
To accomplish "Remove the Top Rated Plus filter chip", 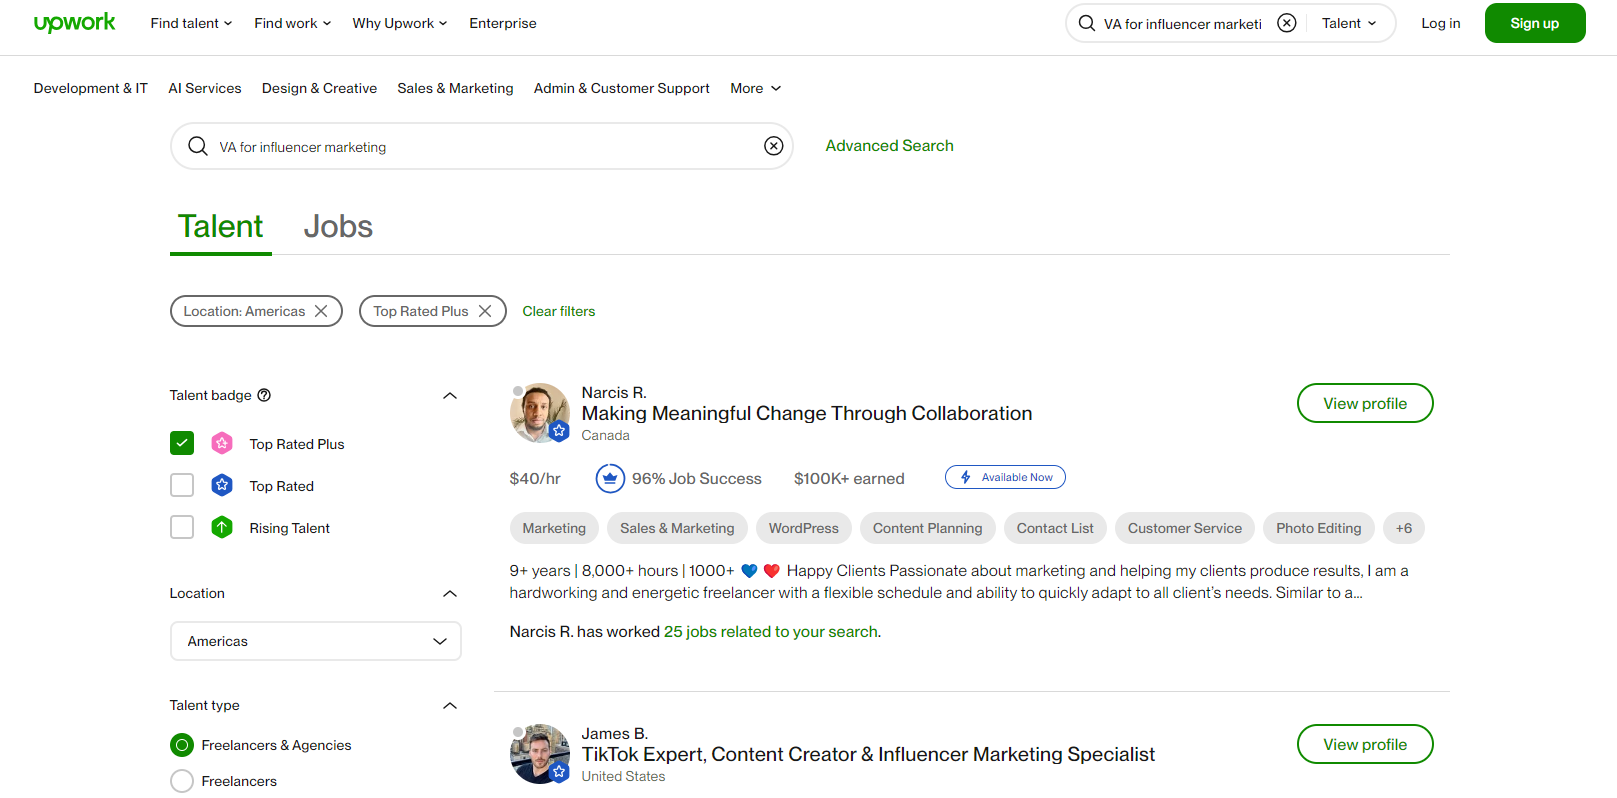I will [485, 311].
